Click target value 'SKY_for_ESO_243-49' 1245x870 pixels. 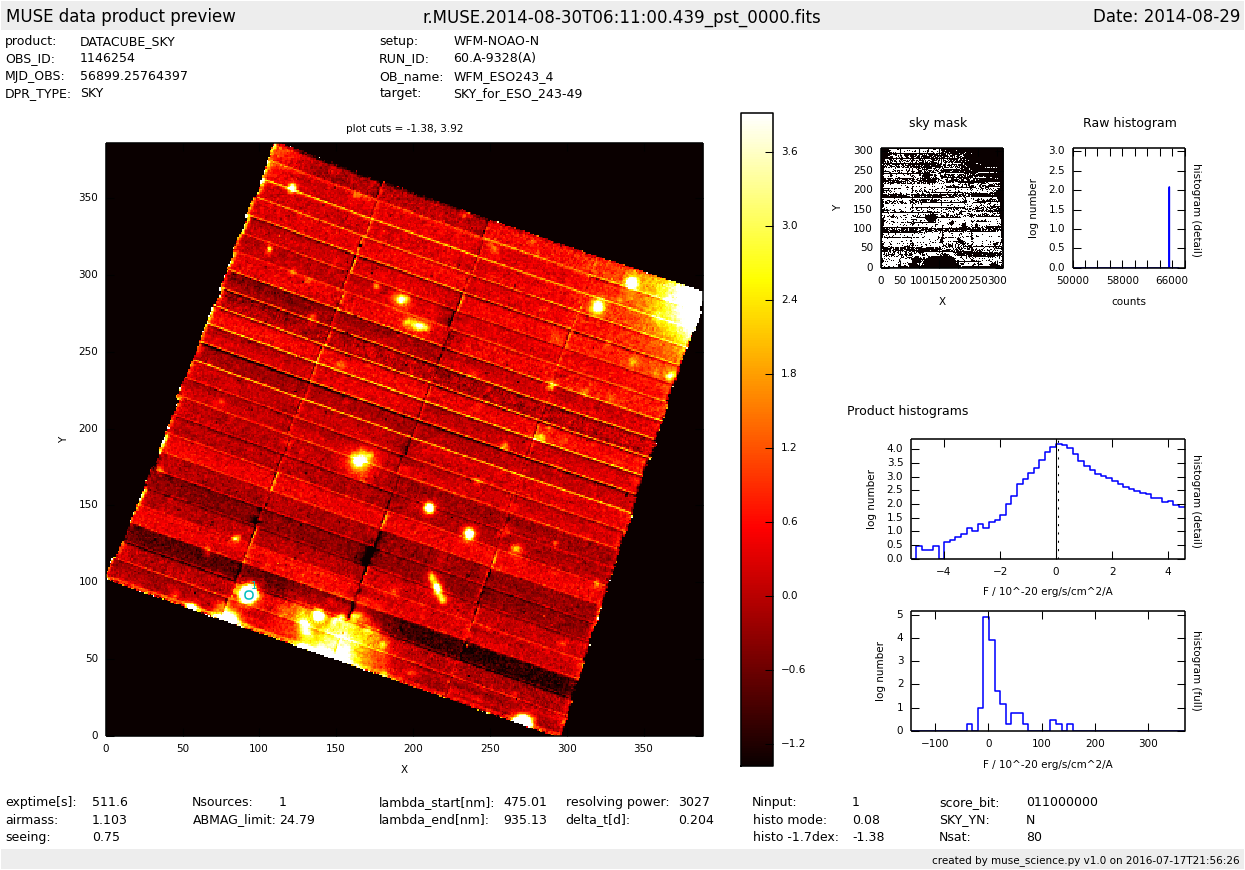tap(518, 94)
